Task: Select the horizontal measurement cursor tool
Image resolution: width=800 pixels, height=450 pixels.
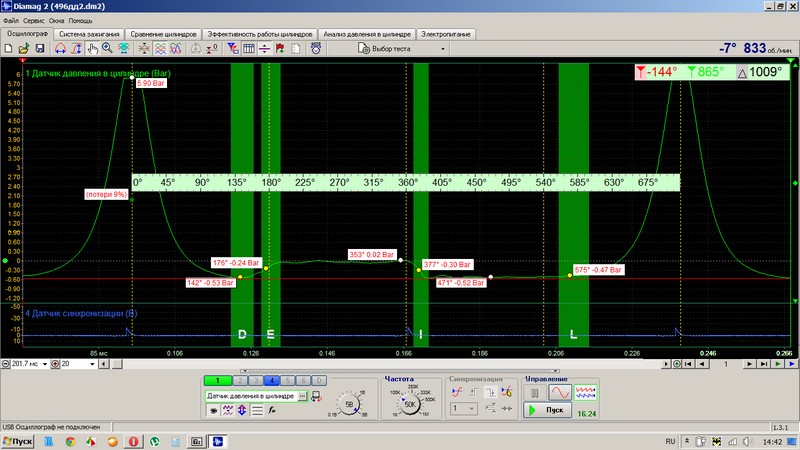Action: coord(60,48)
